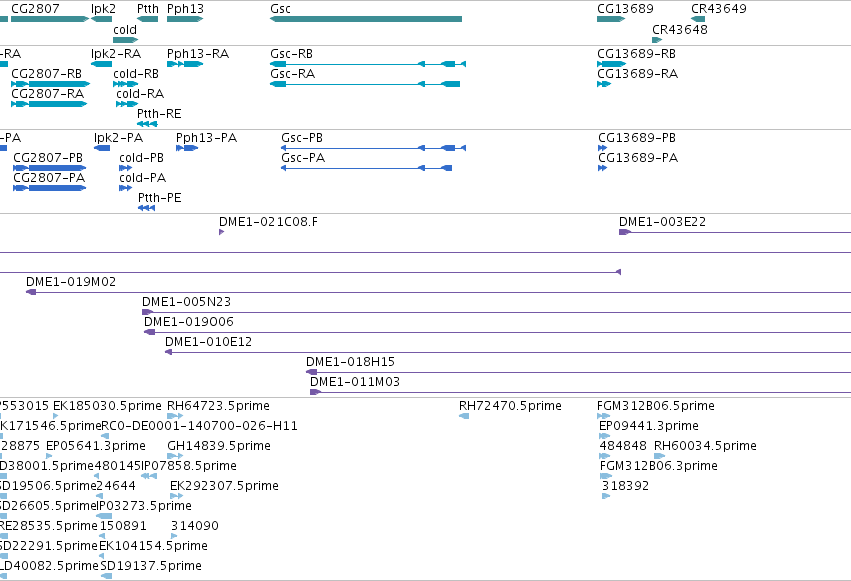
Task: Click the DME1-019M02 clone label
Action: [71, 282]
